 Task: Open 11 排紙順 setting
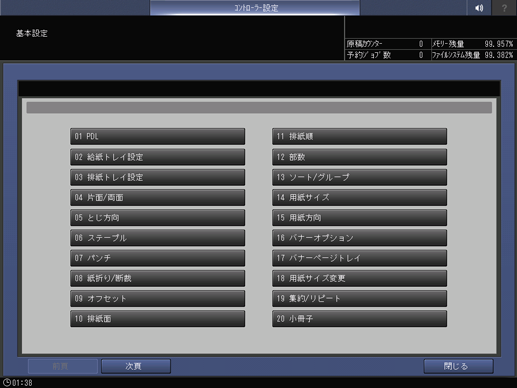tap(360, 136)
